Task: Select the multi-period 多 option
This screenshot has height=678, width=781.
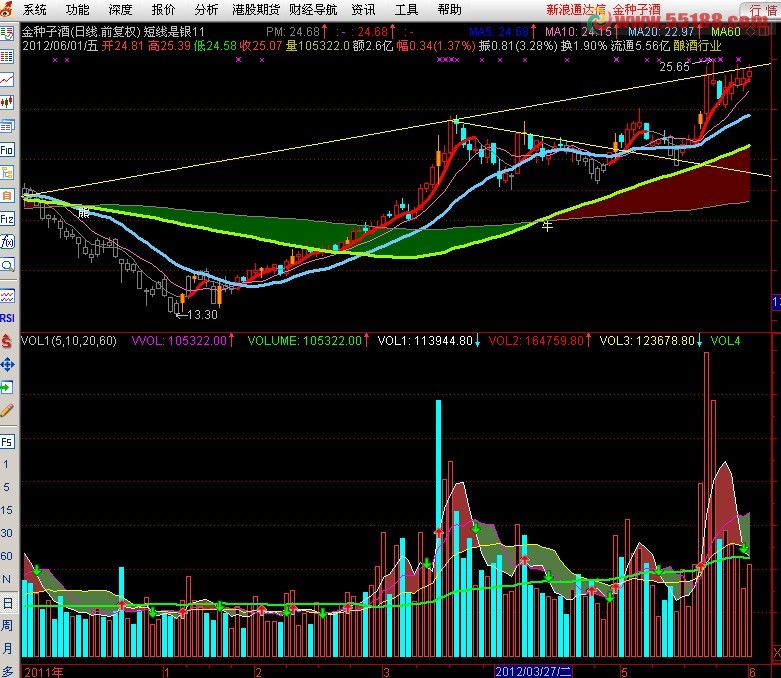Action: (6, 672)
